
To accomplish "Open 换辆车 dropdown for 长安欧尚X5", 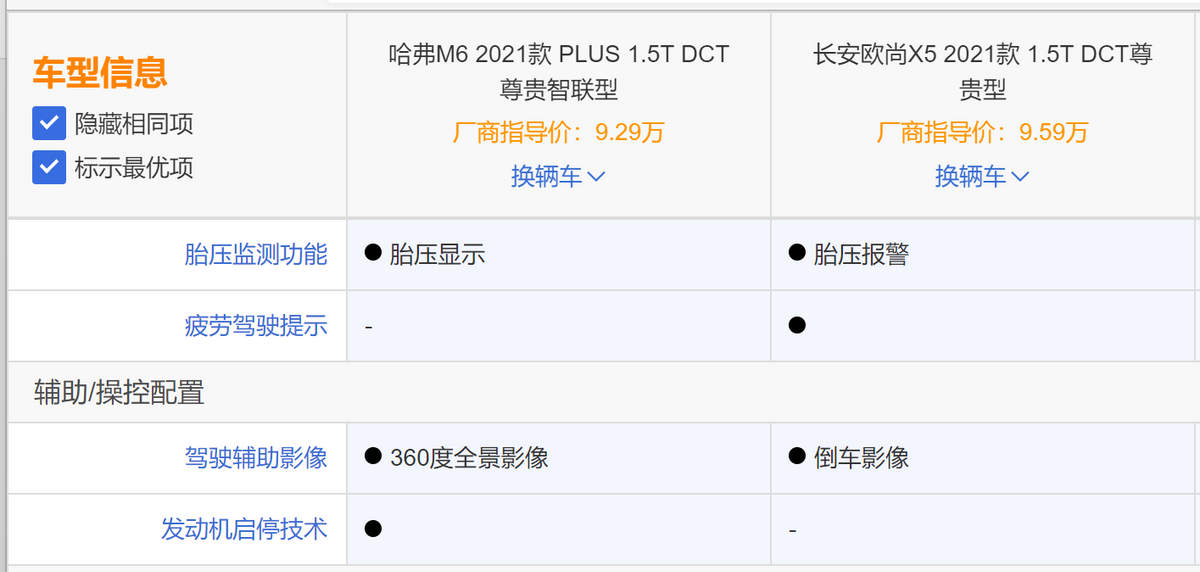I will click(982, 177).
